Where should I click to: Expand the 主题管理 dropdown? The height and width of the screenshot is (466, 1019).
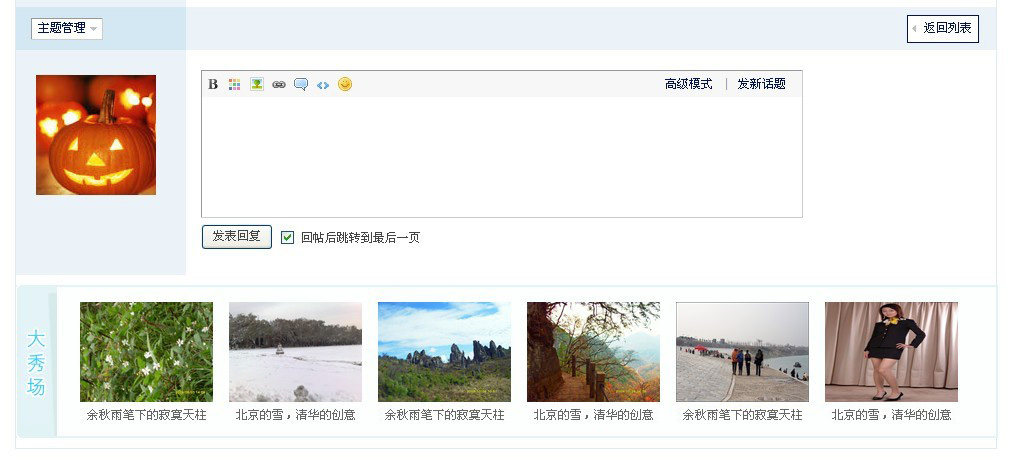67,29
